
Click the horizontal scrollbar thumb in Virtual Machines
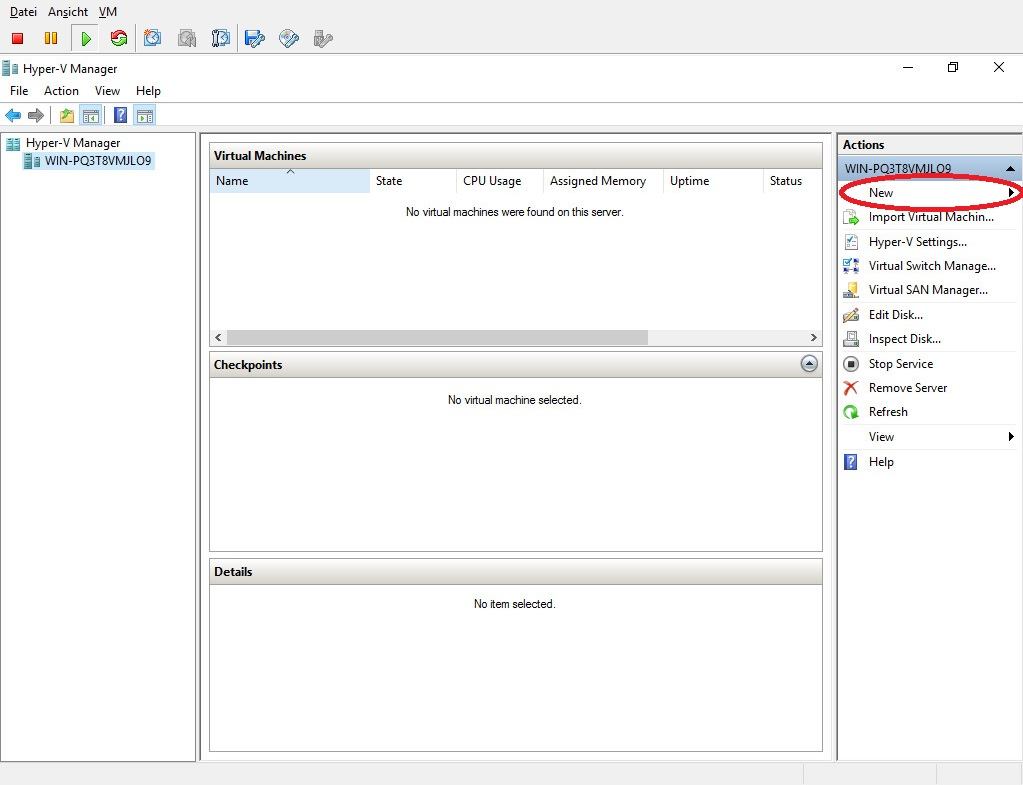(437, 337)
